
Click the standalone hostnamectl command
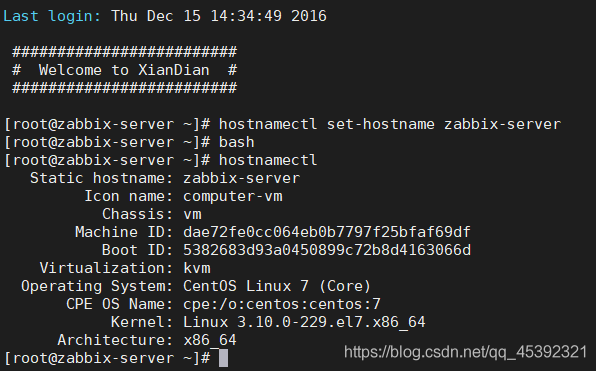pyautogui.click(x=268, y=160)
